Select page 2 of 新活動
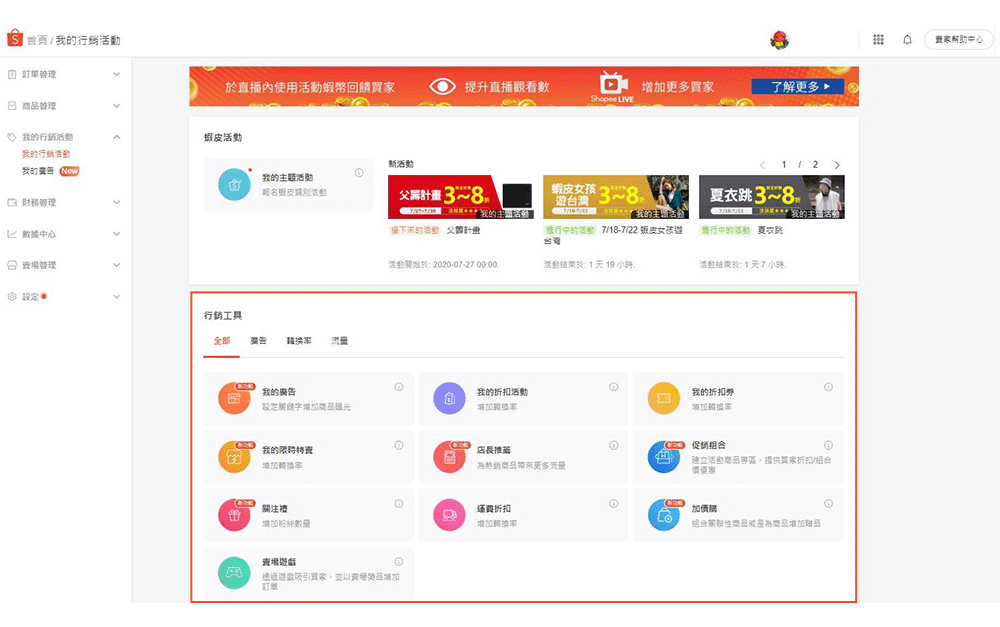The width and height of the screenshot is (1000, 627). pos(815,165)
